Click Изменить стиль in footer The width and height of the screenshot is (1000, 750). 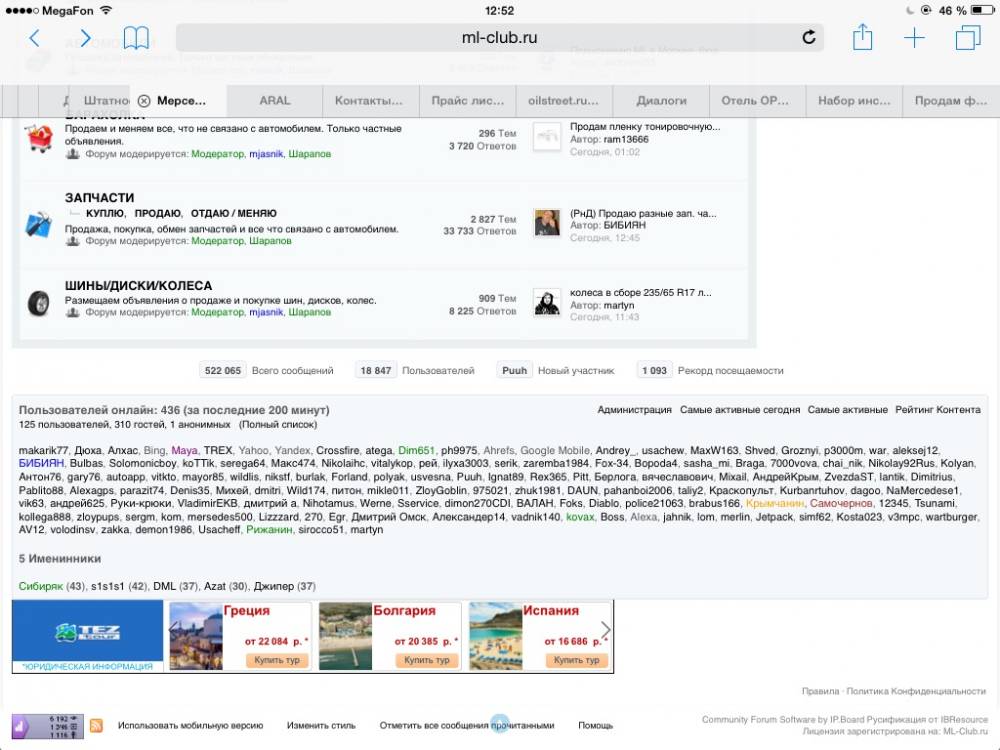click(x=321, y=725)
